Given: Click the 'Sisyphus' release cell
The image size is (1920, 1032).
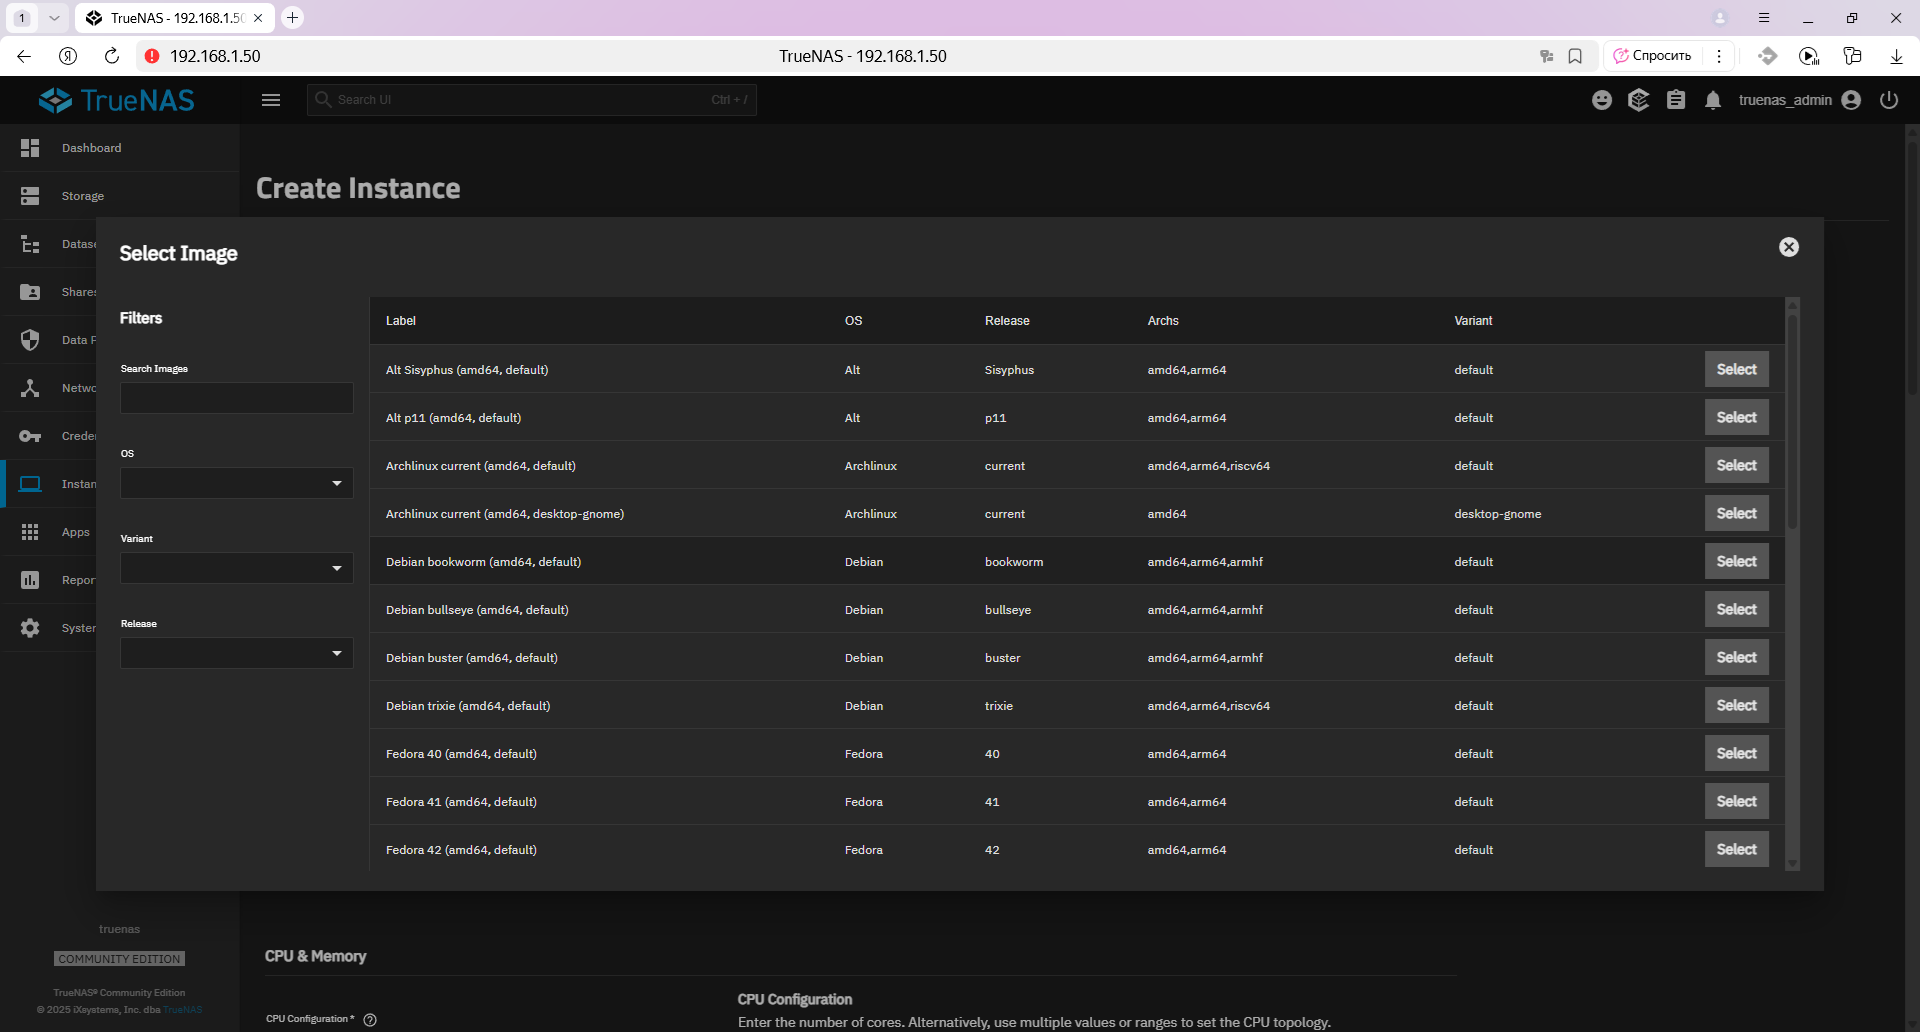Looking at the screenshot, I should click(x=1009, y=370).
